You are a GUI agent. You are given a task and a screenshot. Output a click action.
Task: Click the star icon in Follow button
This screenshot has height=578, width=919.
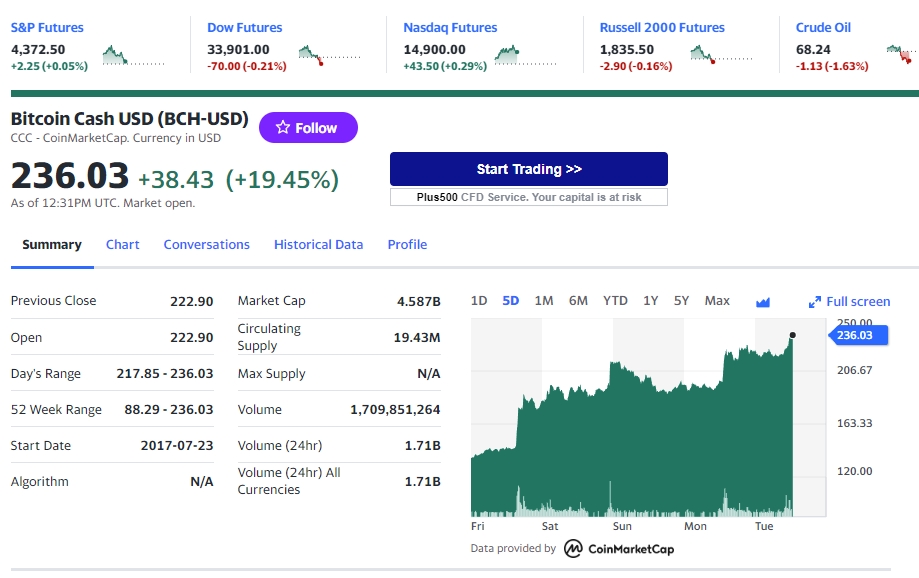pos(283,127)
